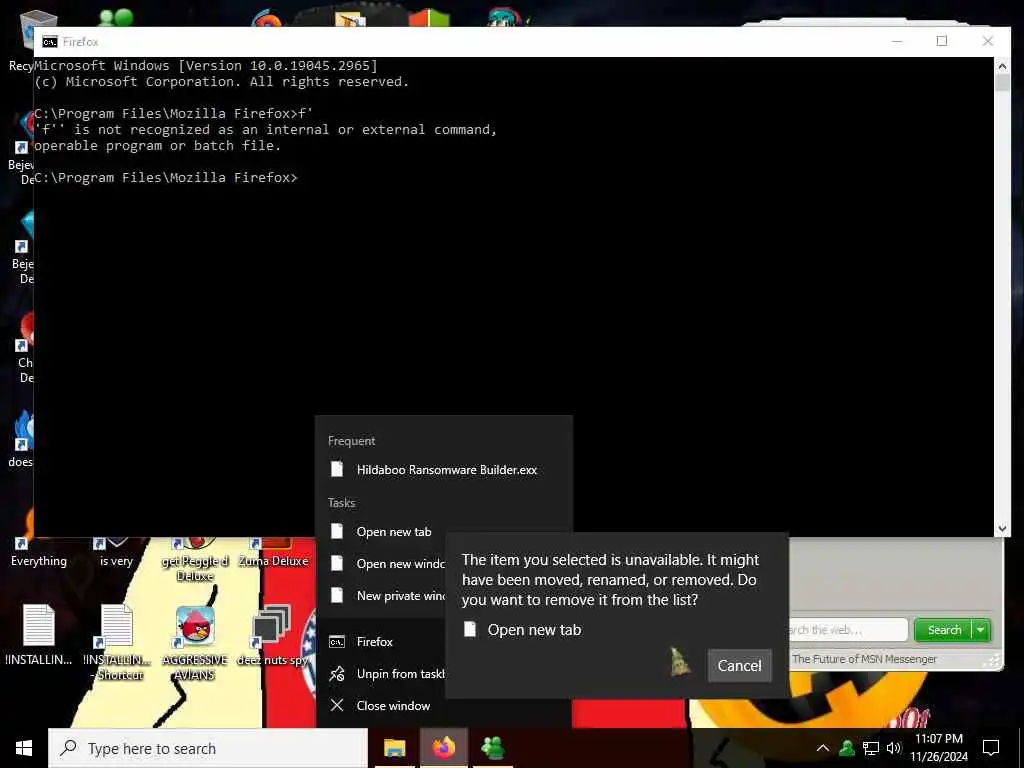This screenshot has height=768, width=1024.
Task: Open the volume speaker tray icon
Action: (x=893, y=748)
